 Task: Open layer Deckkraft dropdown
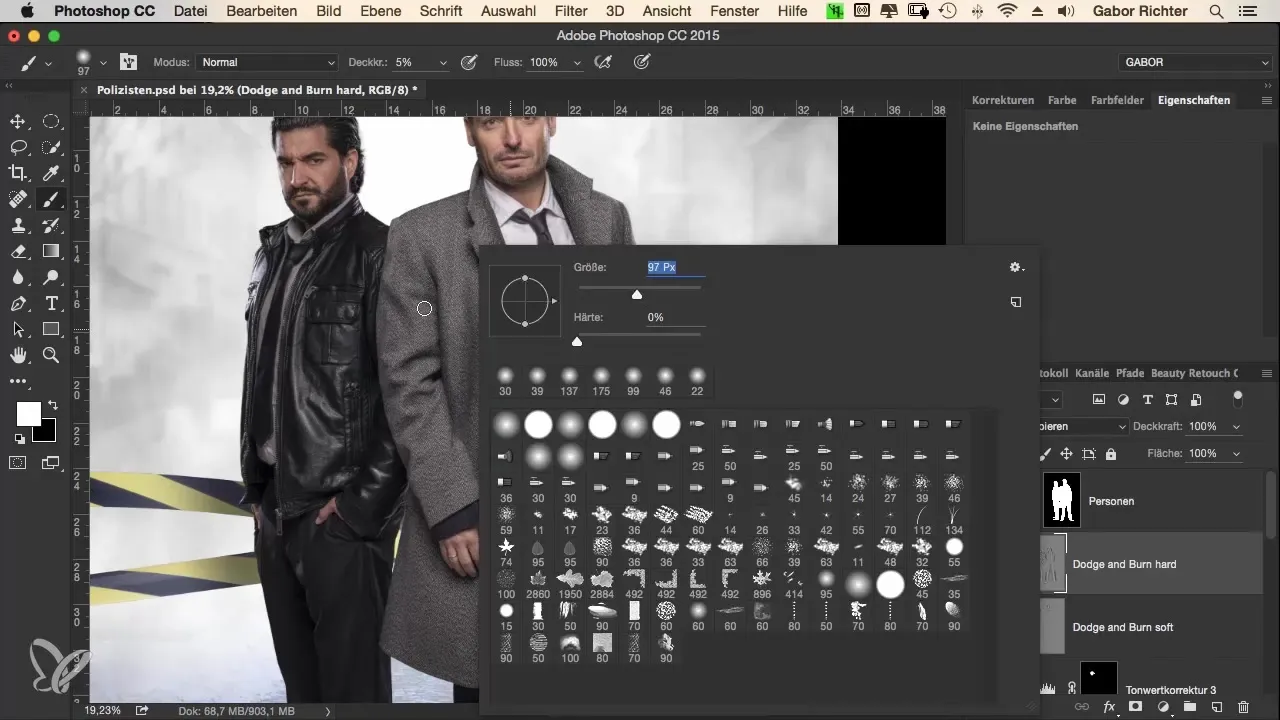pyautogui.click(x=1237, y=426)
